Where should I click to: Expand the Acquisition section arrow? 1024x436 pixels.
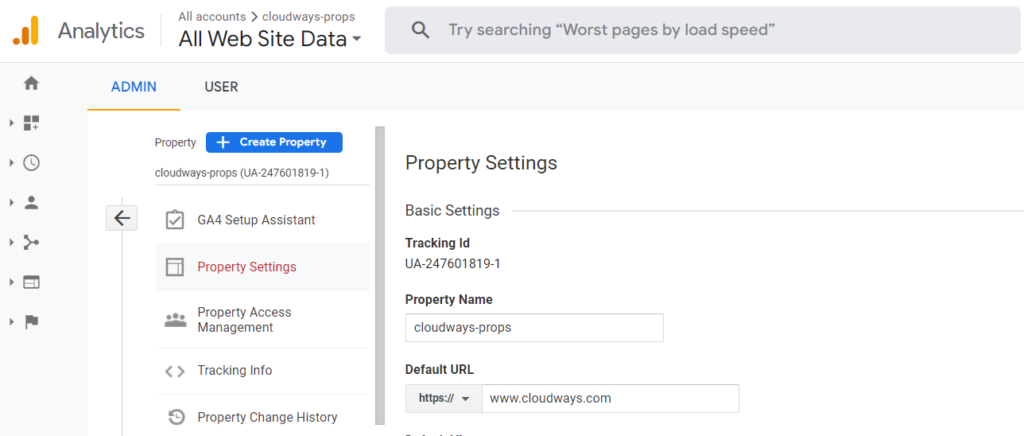pyautogui.click(x=11, y=242)
